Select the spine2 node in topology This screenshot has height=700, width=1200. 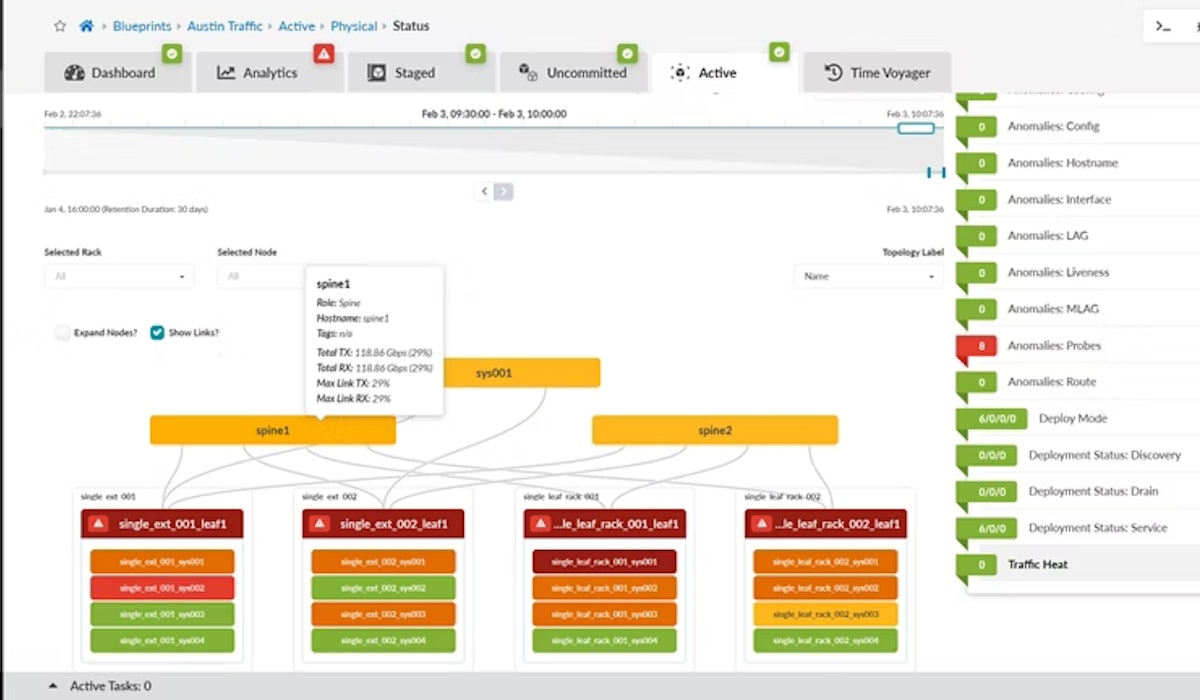715,430
